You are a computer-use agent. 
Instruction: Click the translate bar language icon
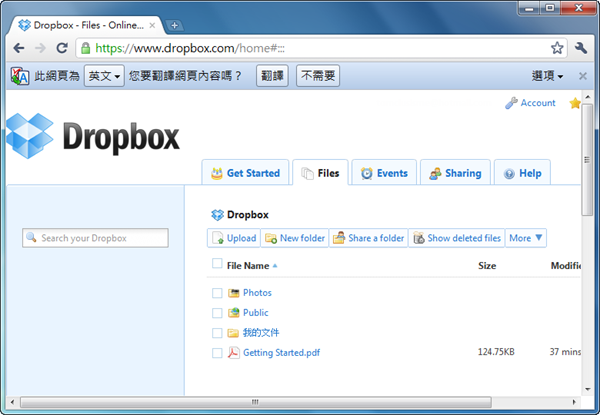click(x=20, y=76)
